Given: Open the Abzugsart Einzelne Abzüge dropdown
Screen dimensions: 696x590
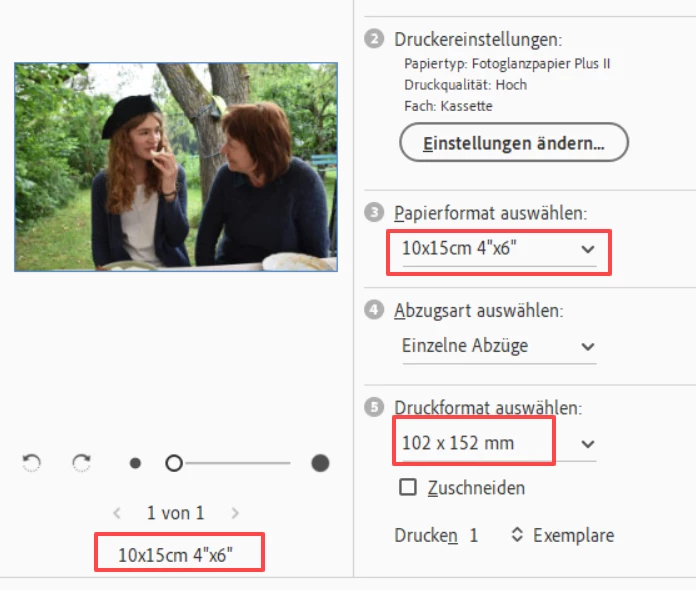Looking at the screenshot, I should pyautogui.click(x=499, y=346).
